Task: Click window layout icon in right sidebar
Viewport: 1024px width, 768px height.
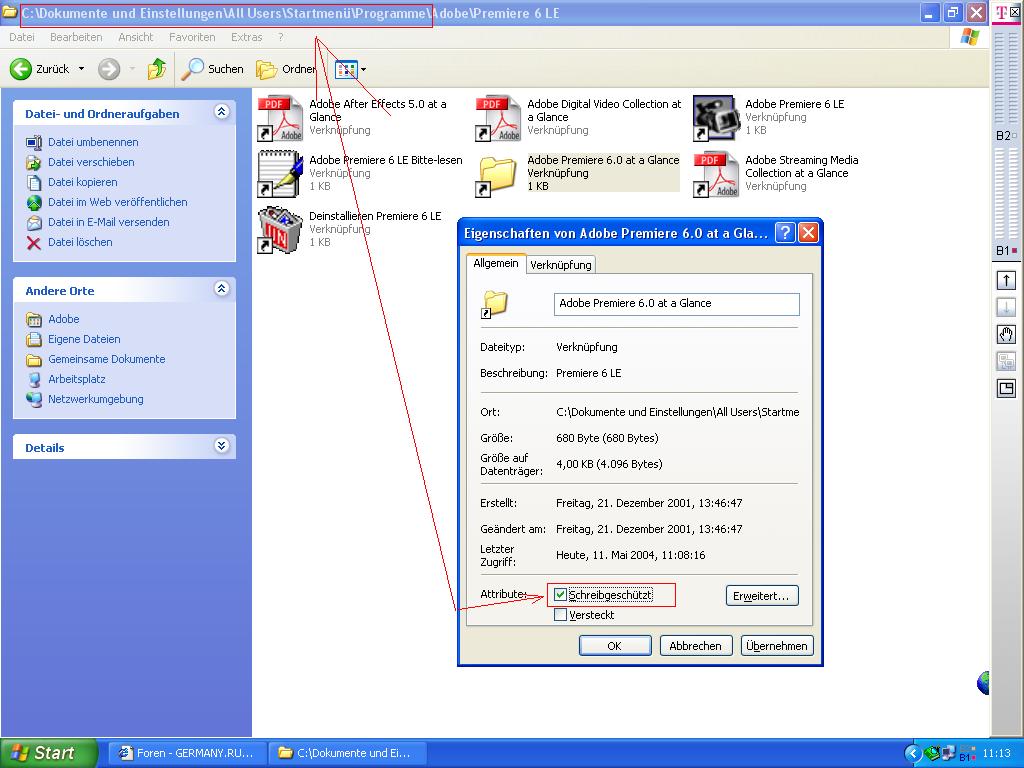Action: click(x=1006, y=389)
